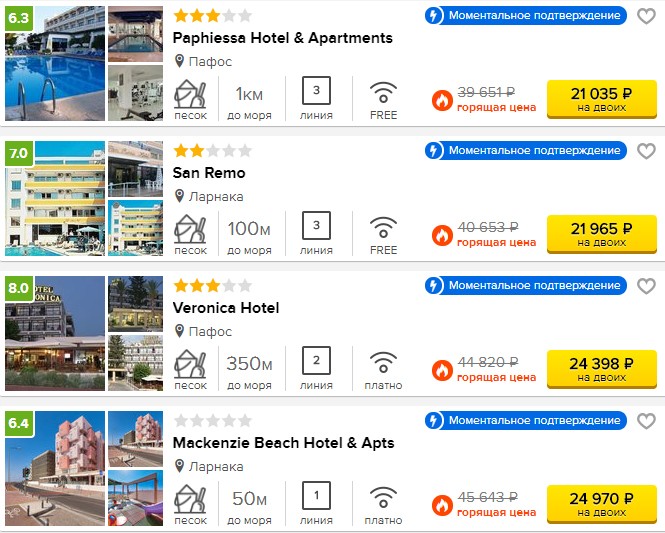Click the Paphiessa main pool photo
The image size is (665, 533).
tap(55, 63)
